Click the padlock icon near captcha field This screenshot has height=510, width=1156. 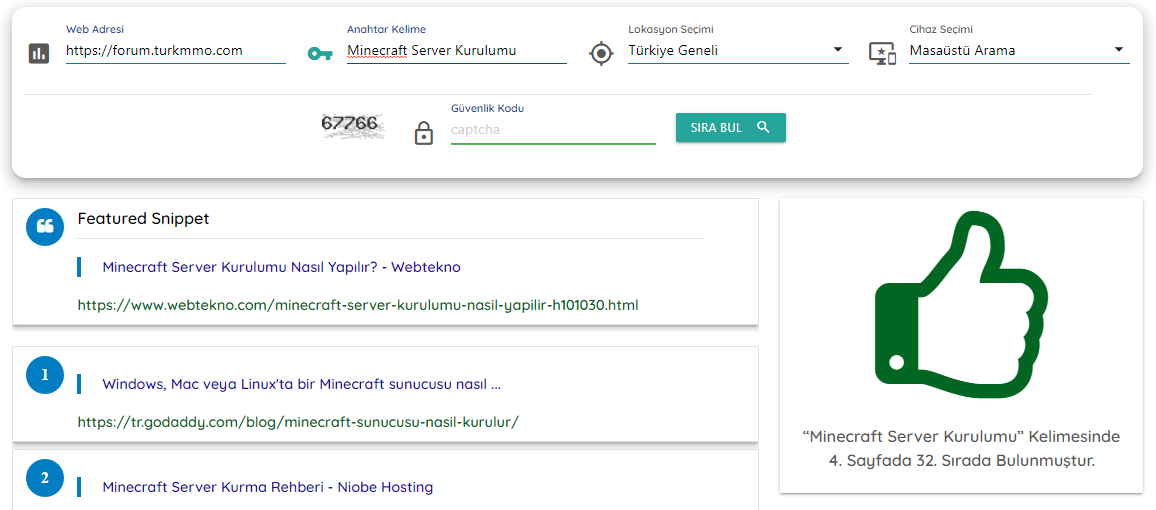point(423,133)
